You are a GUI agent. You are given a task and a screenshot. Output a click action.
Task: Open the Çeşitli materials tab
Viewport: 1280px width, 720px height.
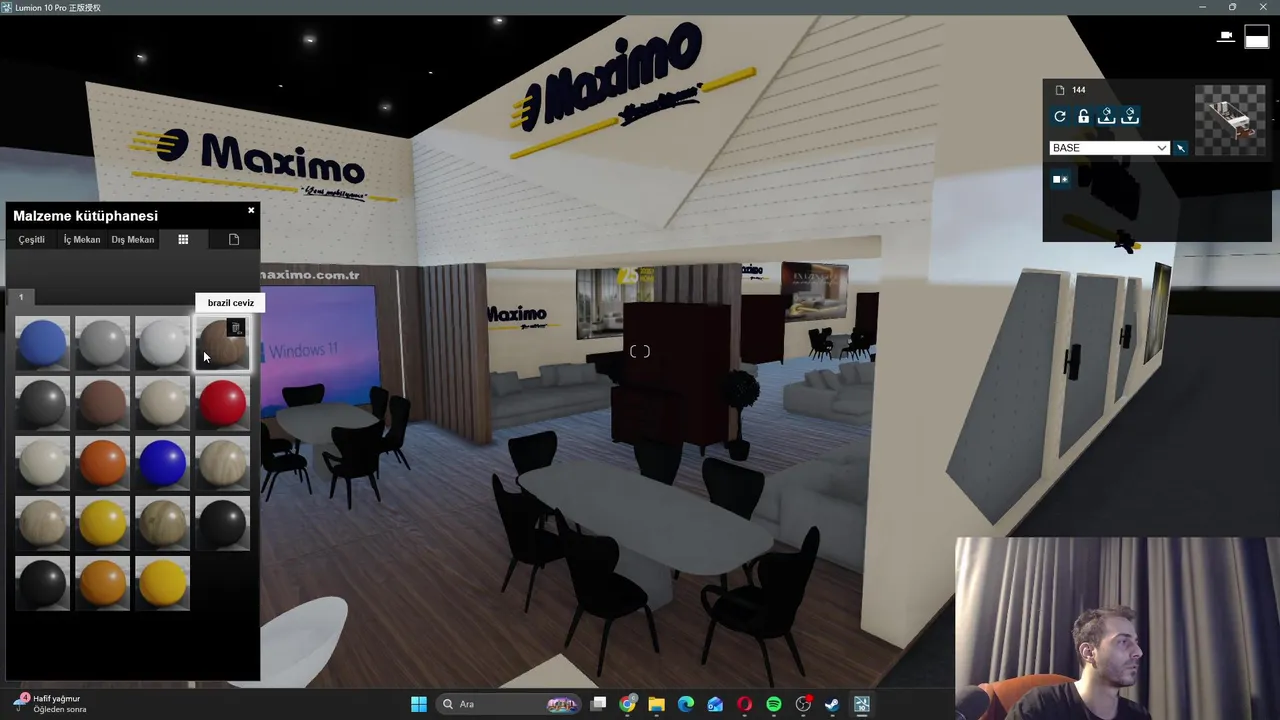click(x=31, y=240)
